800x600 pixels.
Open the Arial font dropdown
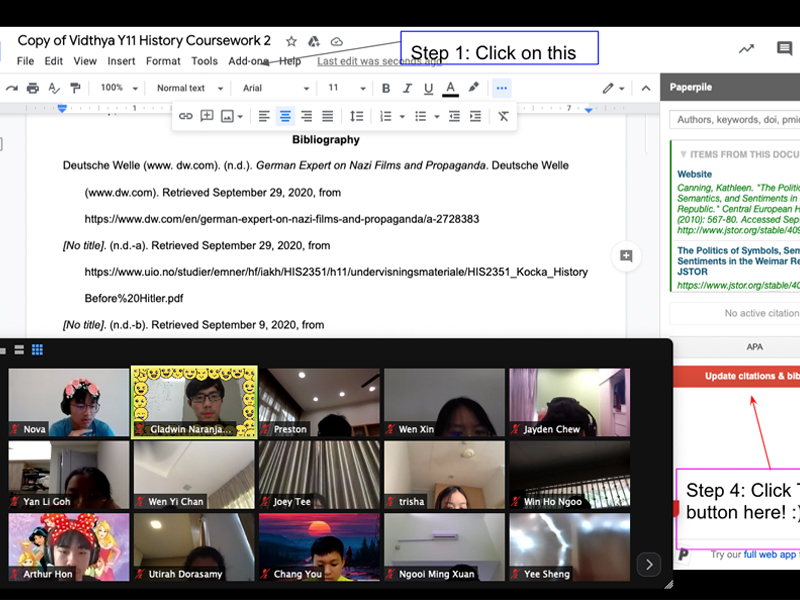tap(276, 88)
